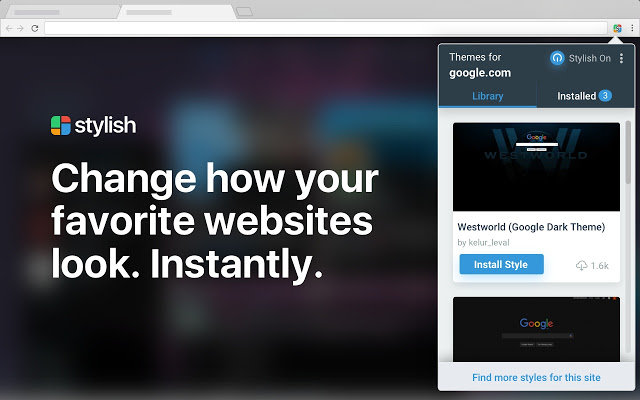Image resolution: width=640 pixels, height=400 pixels.
Task: Toggle the Stylish On power switch
Action: [557, 58]
